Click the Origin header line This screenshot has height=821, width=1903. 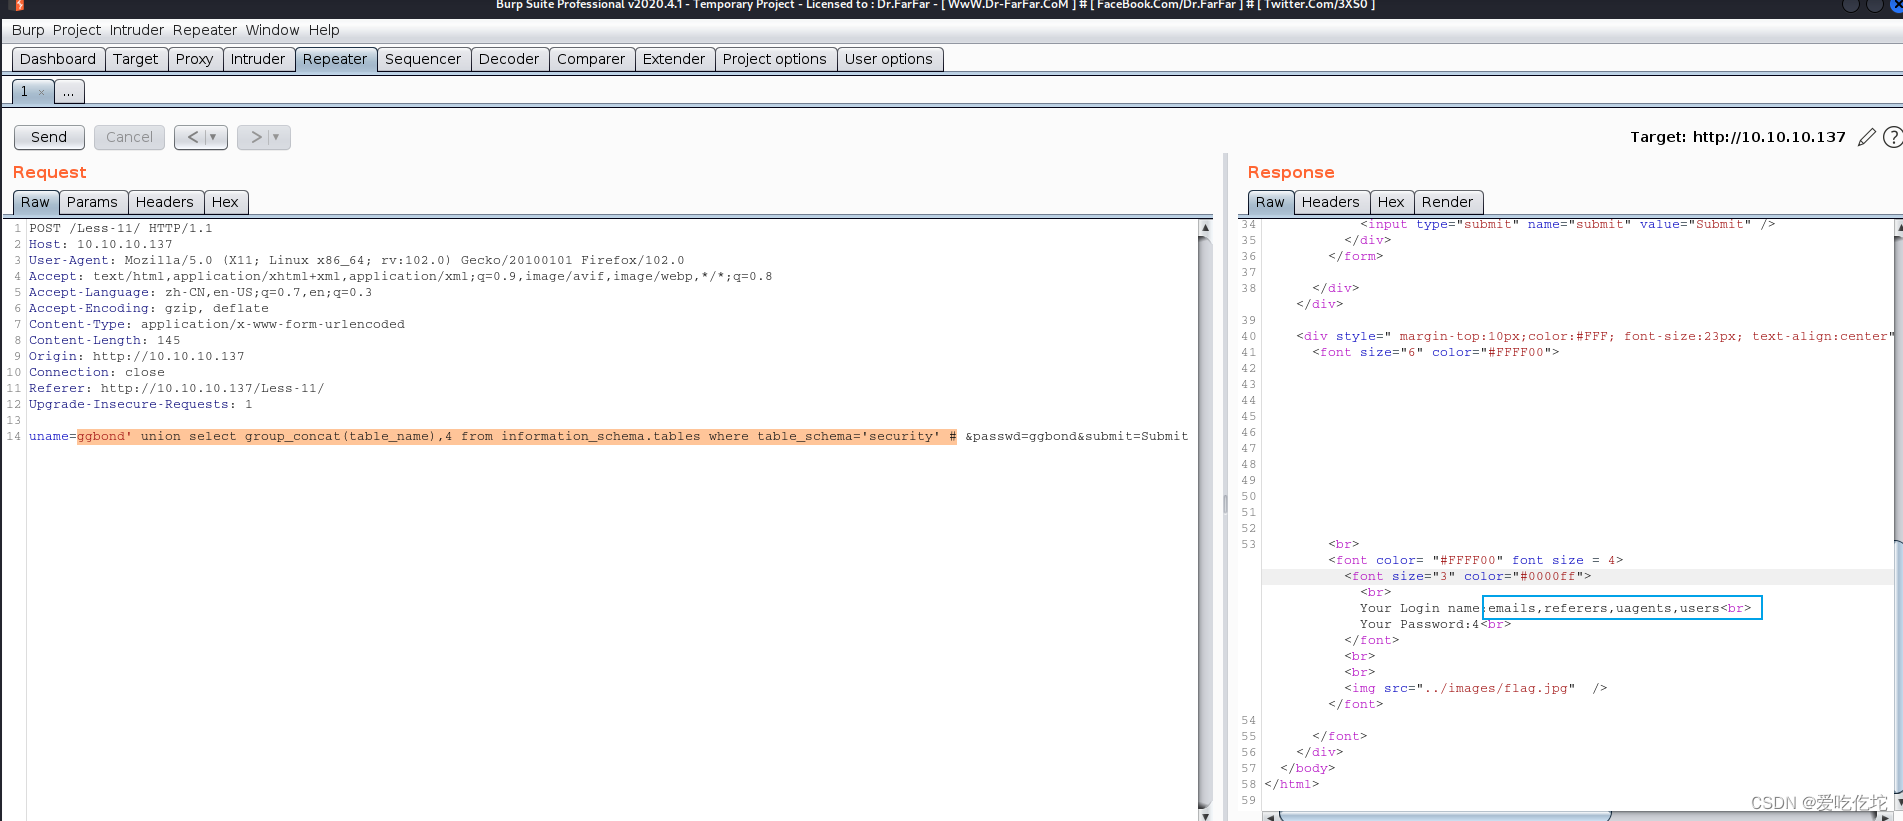coord(136,356)
